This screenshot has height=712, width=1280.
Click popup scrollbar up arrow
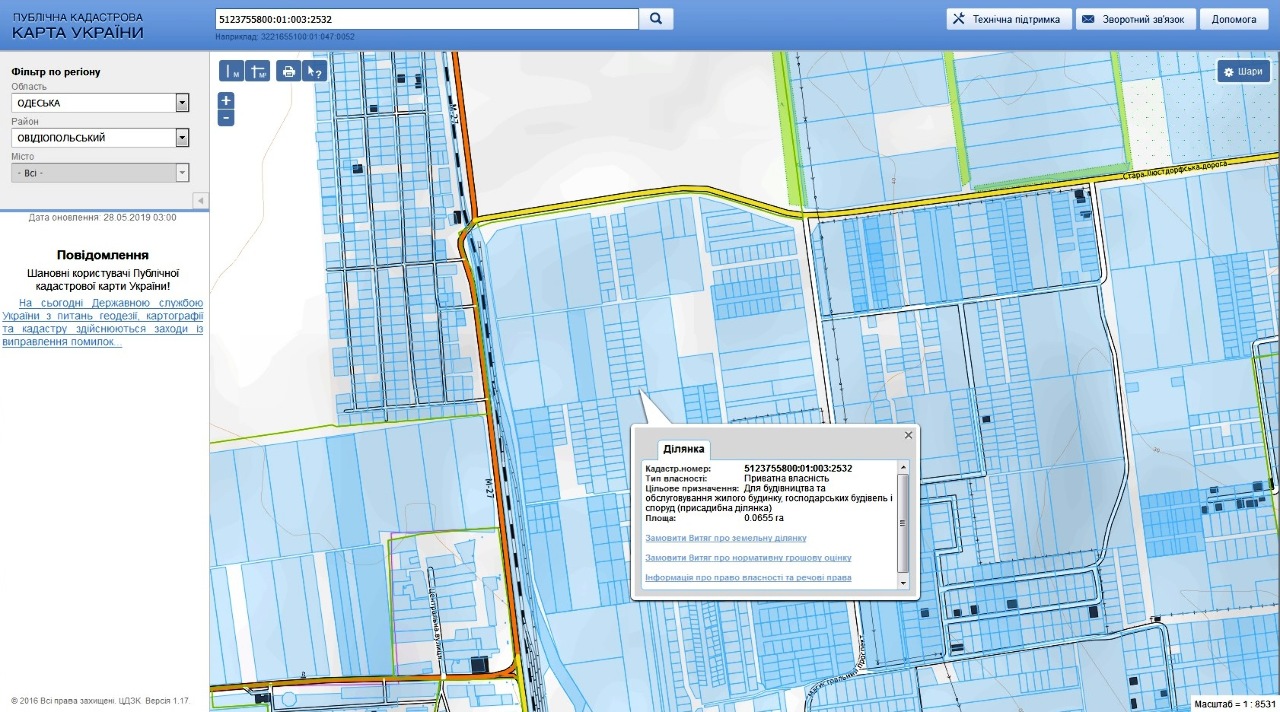tap(903, 467)
